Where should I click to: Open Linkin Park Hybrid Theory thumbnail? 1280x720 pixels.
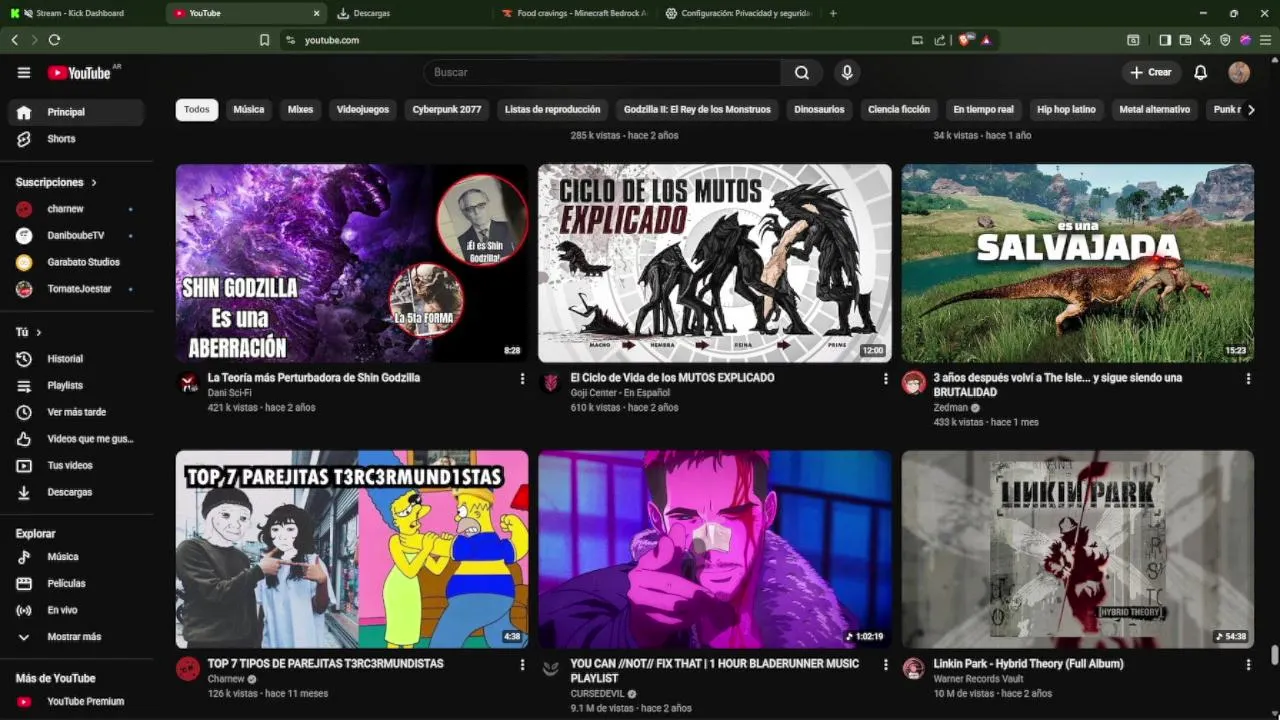point(1078,549)
